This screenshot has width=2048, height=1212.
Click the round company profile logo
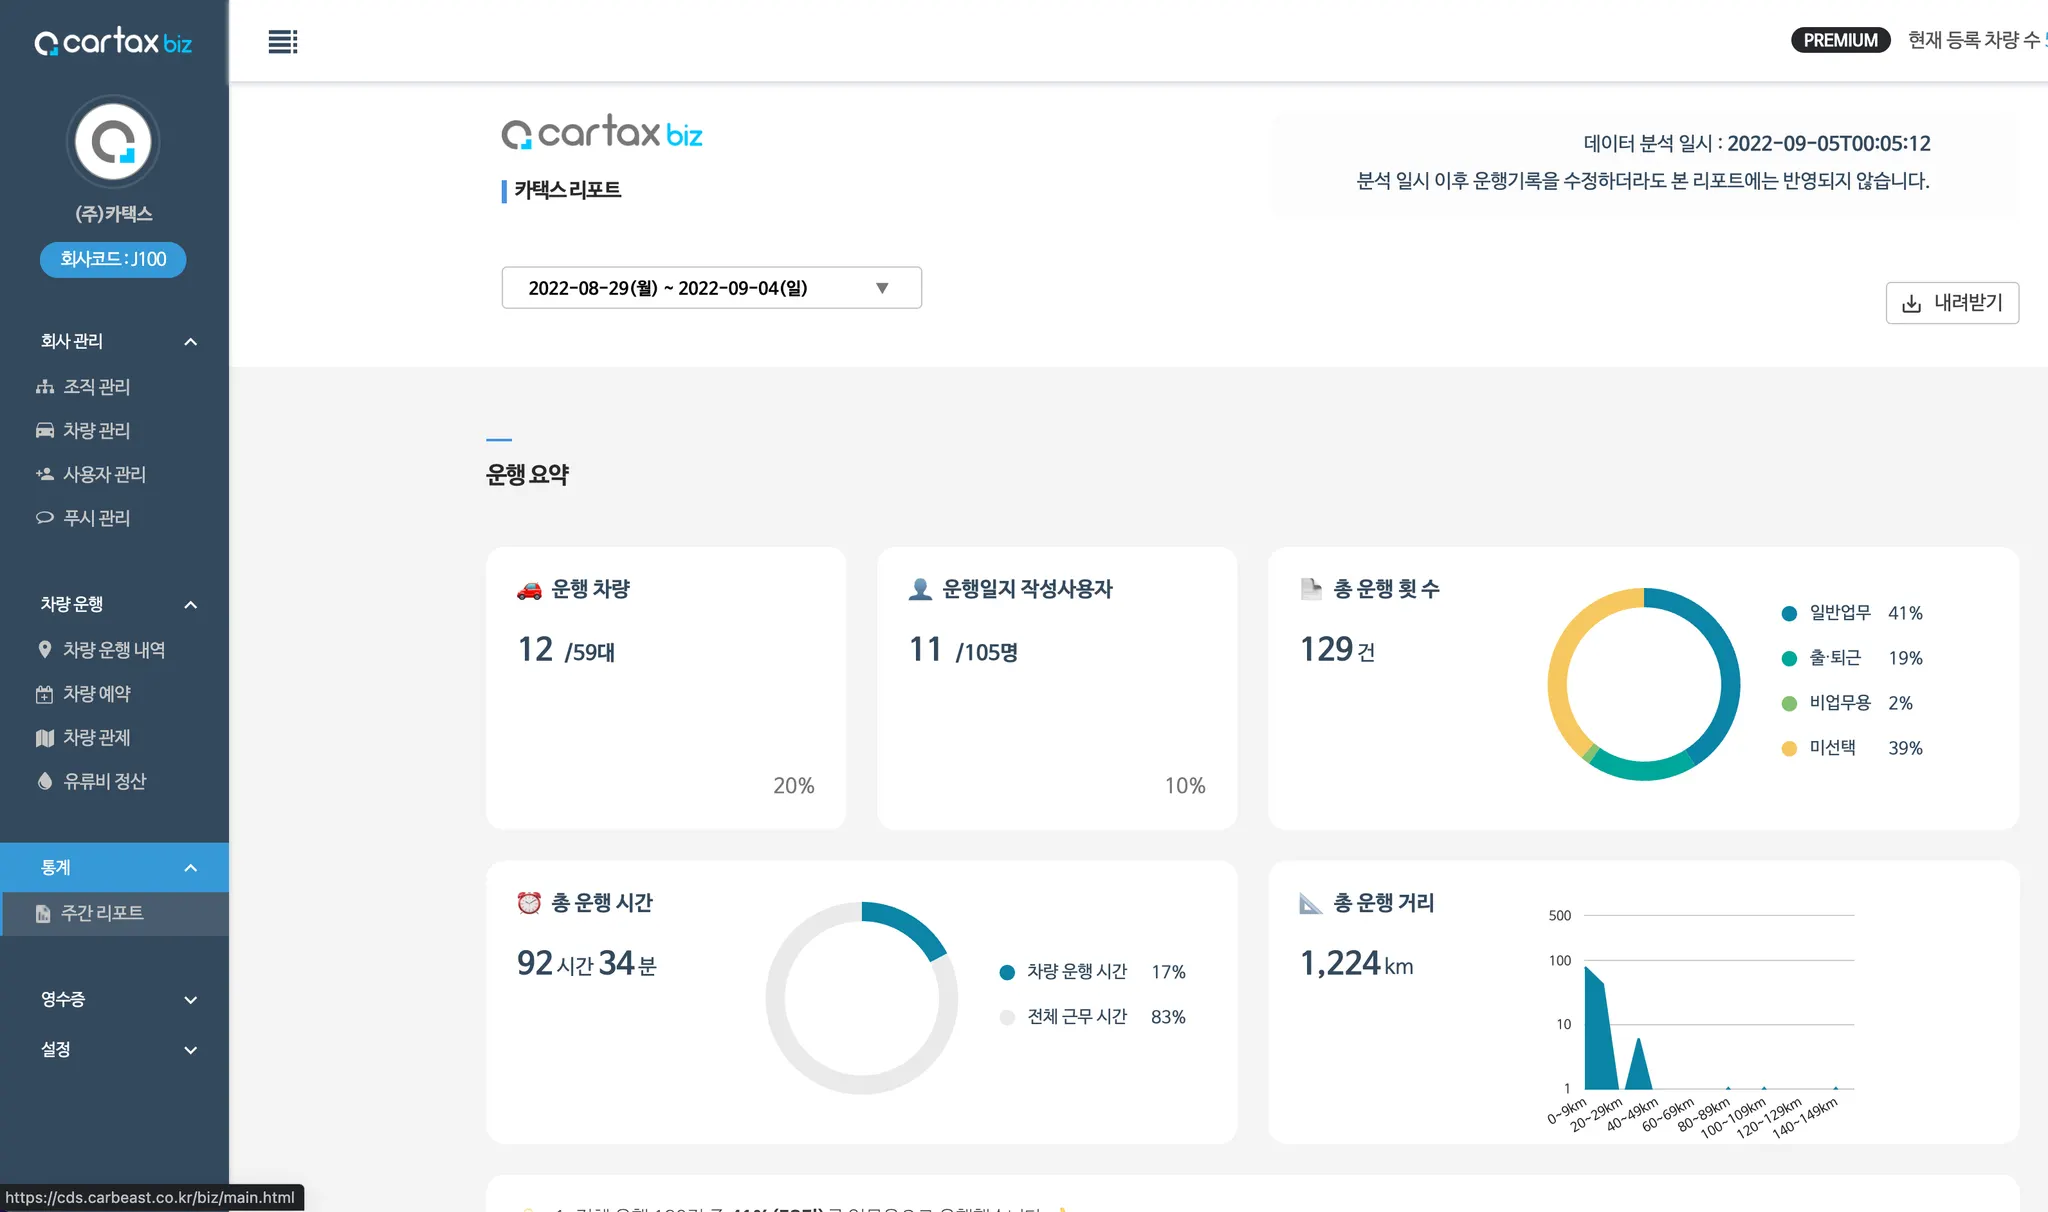pyautogui.click(x=113, y=142)
